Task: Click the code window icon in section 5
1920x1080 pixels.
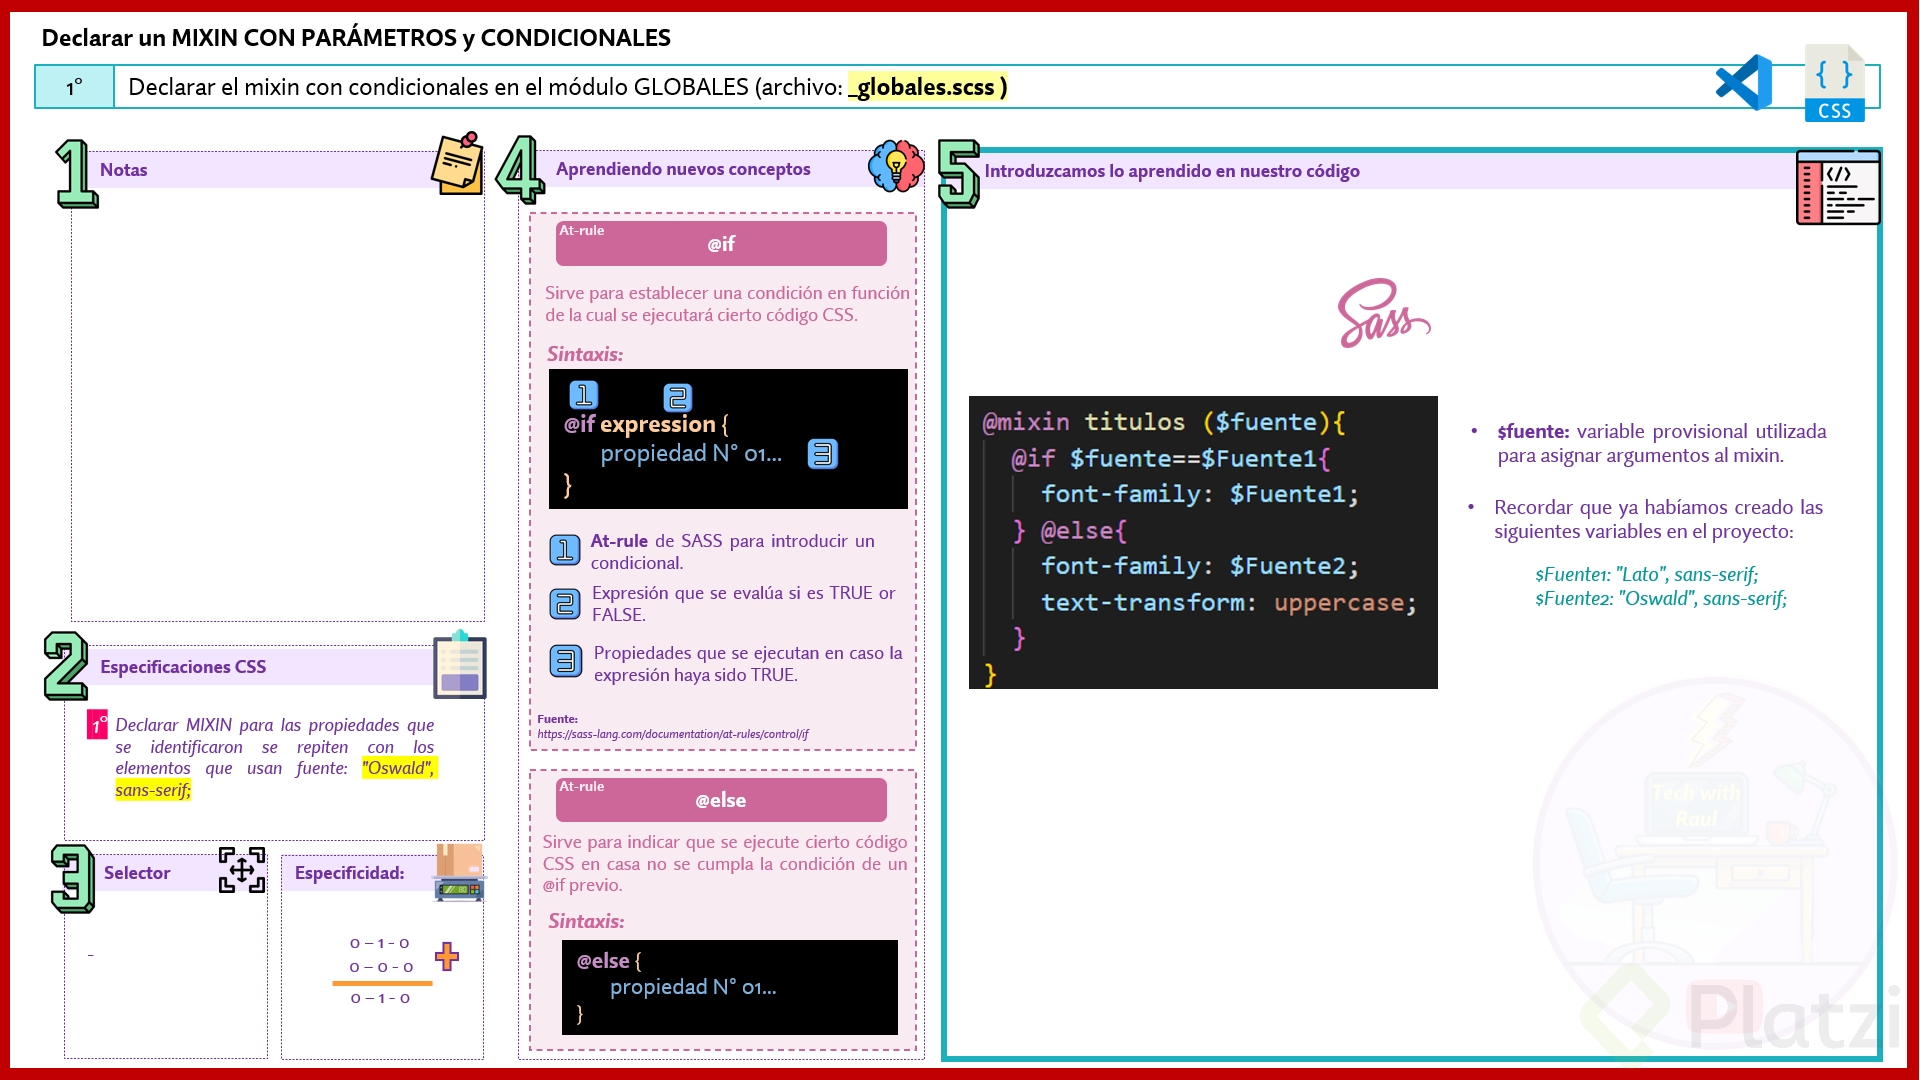Action: [x=1838, y=188]
